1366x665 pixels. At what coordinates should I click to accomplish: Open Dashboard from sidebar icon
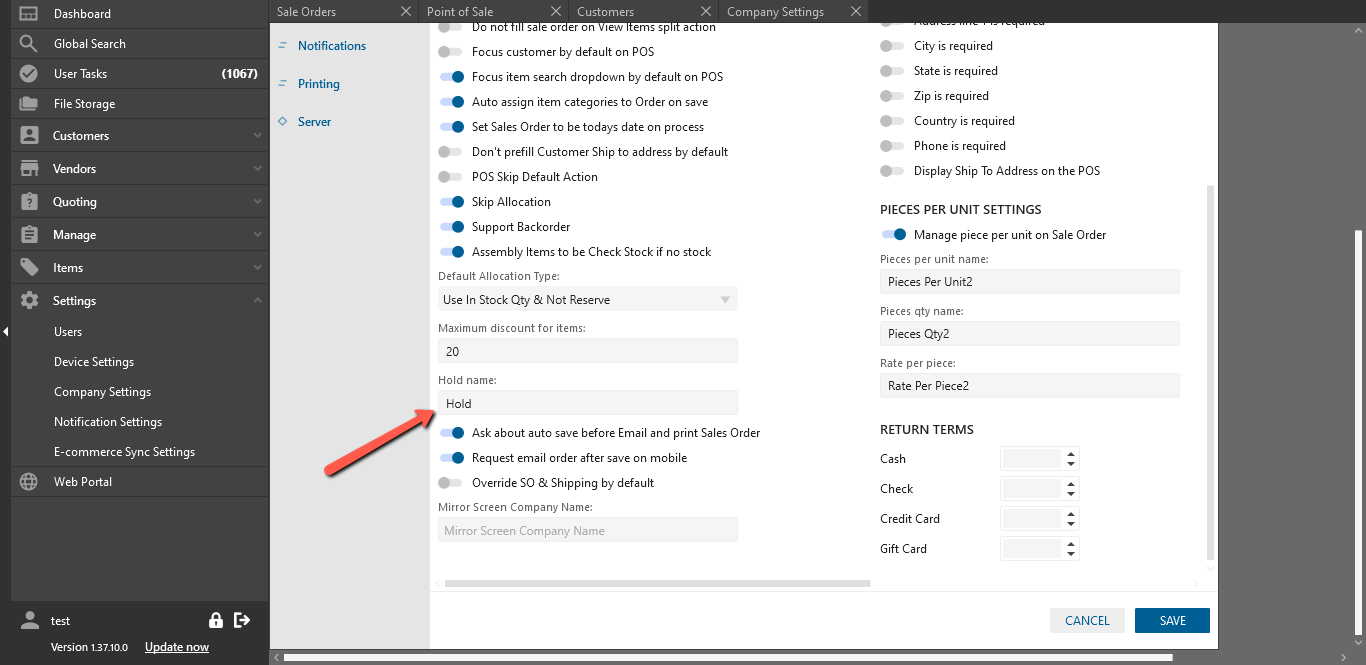pos(29,14)
